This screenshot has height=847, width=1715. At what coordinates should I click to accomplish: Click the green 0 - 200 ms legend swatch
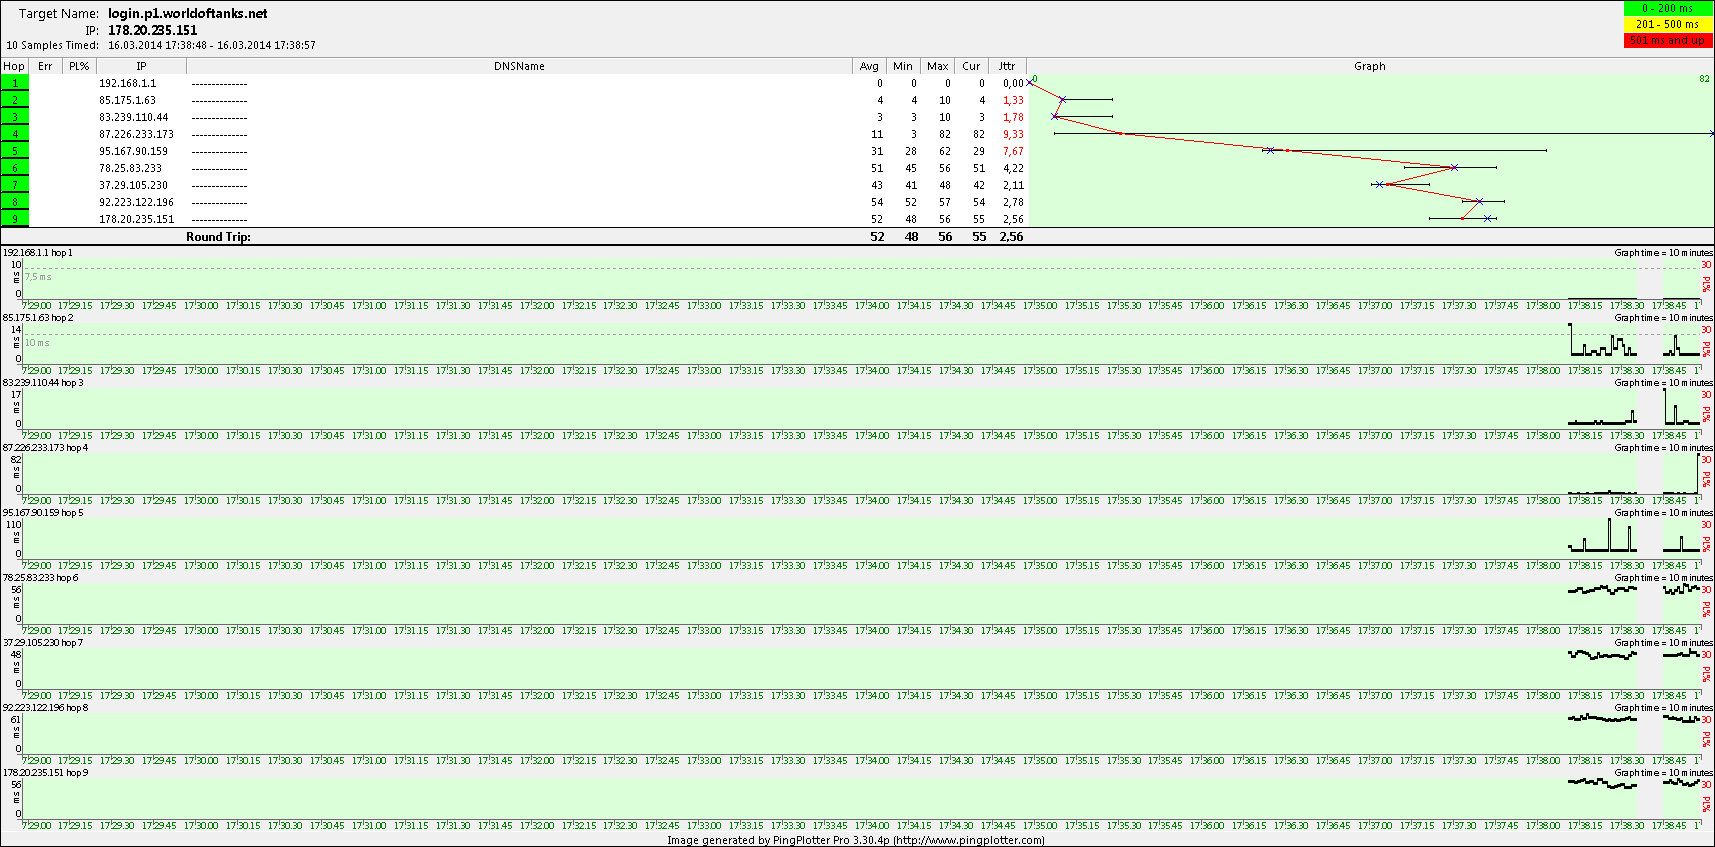1668,8
